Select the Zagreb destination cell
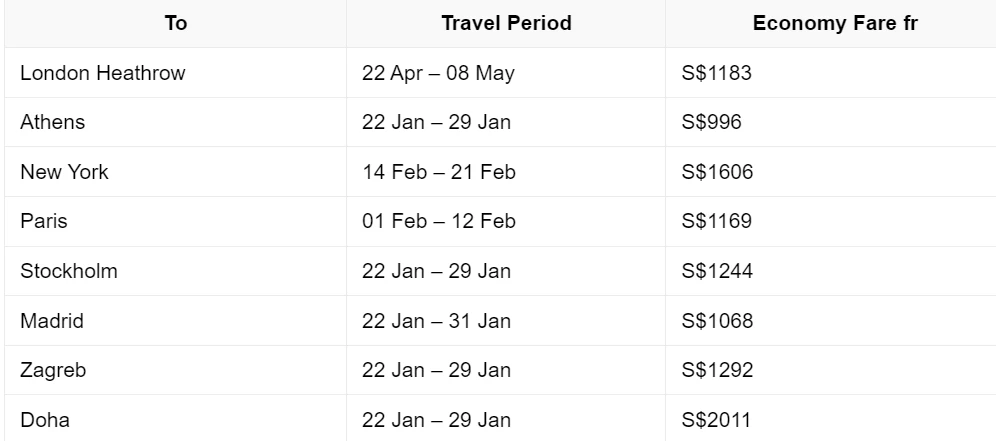996x441 pixels. pyautogui.click(x=175, y=370)
